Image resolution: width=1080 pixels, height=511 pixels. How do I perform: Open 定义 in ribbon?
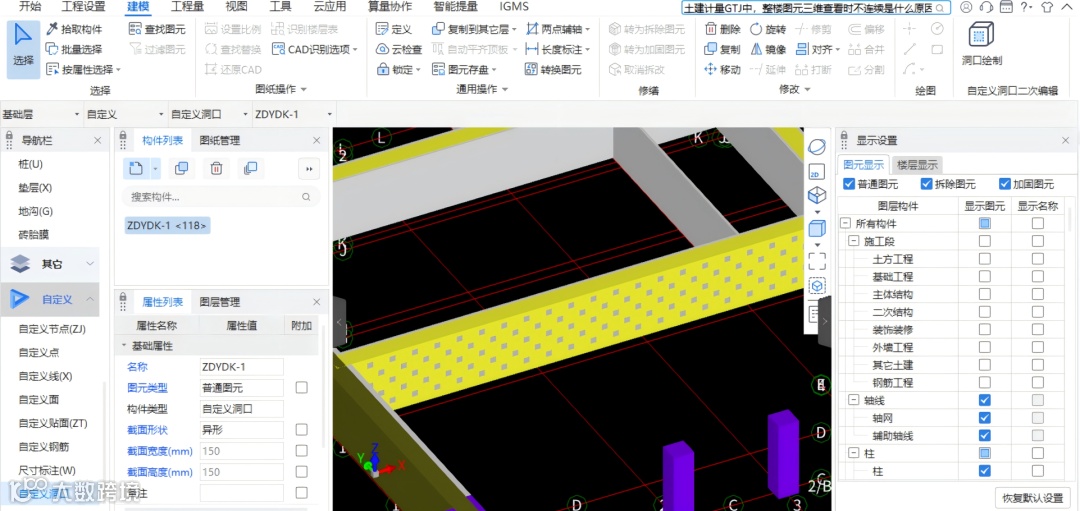394,29
